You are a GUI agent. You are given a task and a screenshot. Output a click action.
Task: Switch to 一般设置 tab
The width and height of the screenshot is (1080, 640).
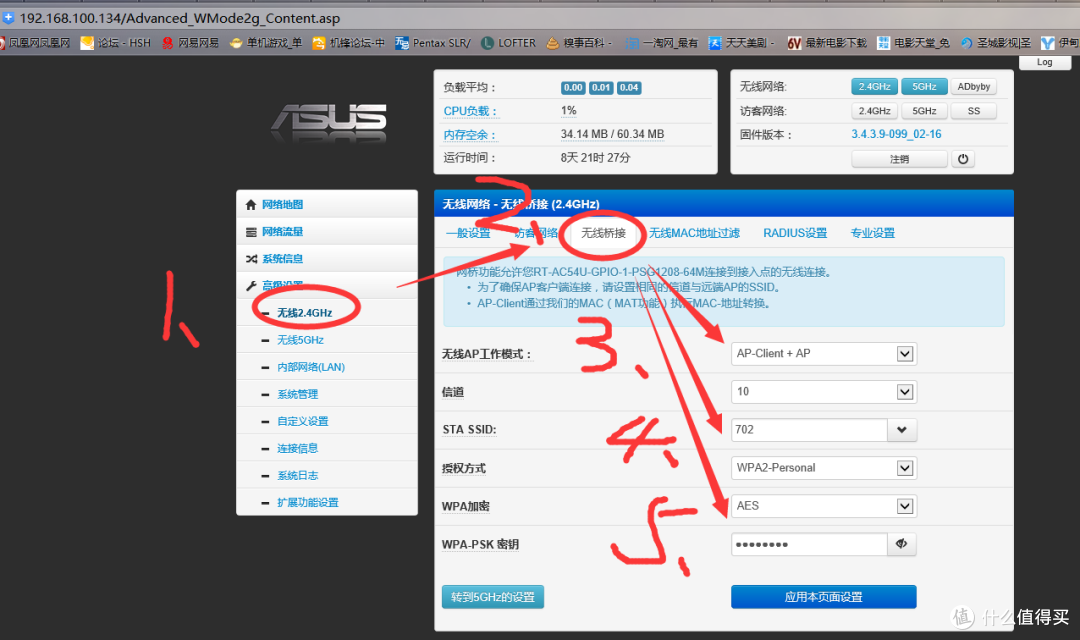click(x=468, y=234)
